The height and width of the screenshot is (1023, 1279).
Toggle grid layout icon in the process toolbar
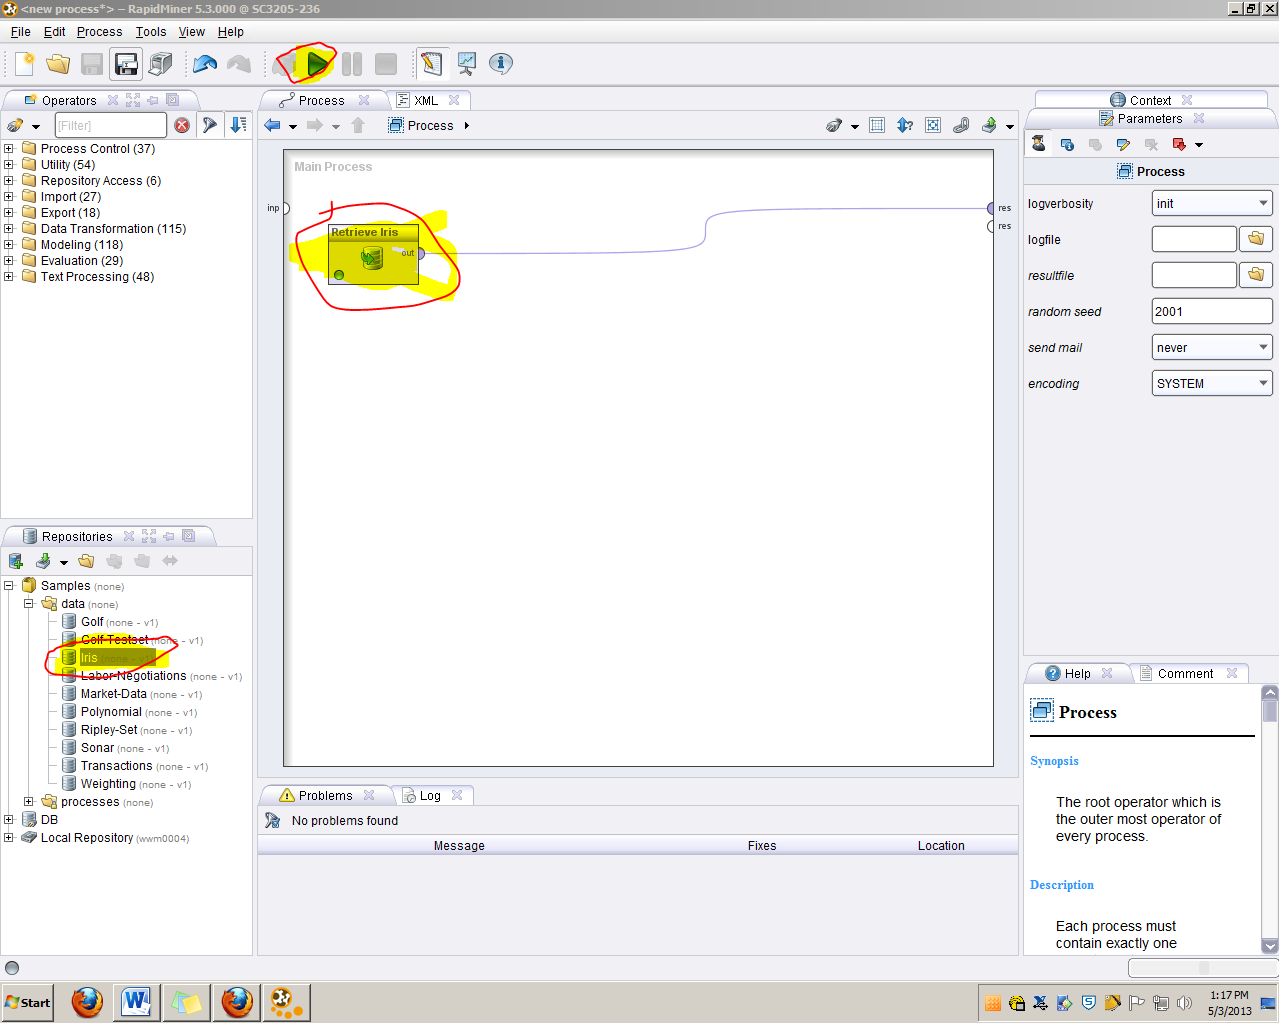pyautogui.click(x=877, y=125)
